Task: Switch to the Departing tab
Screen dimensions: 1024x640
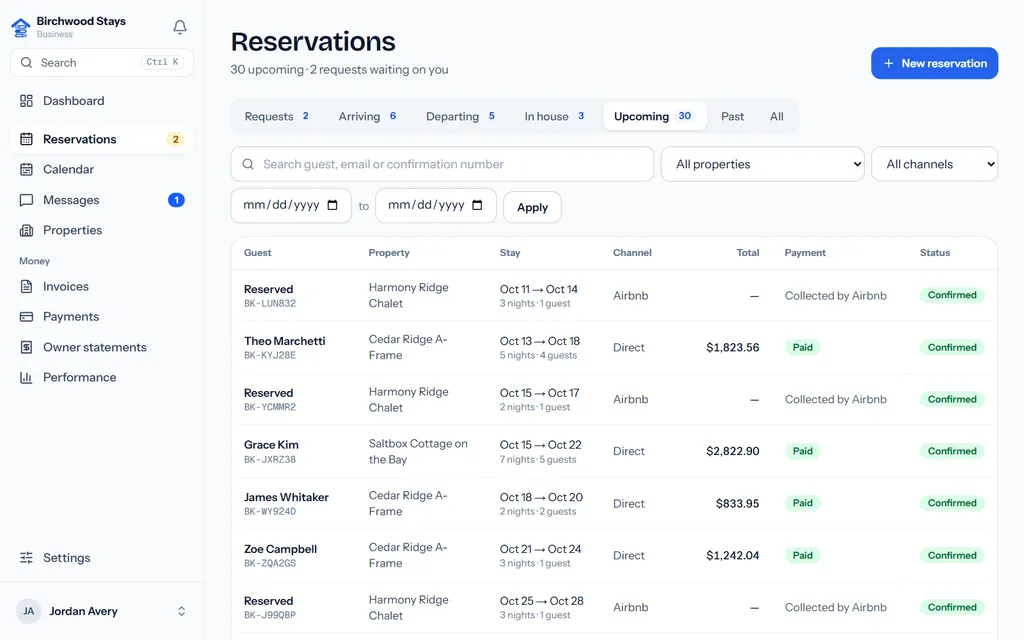Action: tap(460, 116)
